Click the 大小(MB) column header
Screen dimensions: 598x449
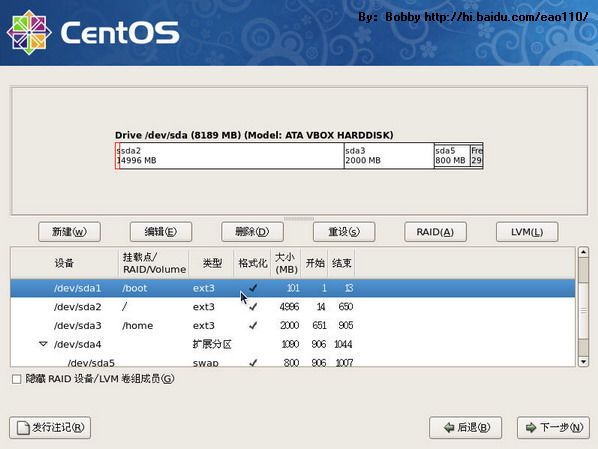click(286, 263)
